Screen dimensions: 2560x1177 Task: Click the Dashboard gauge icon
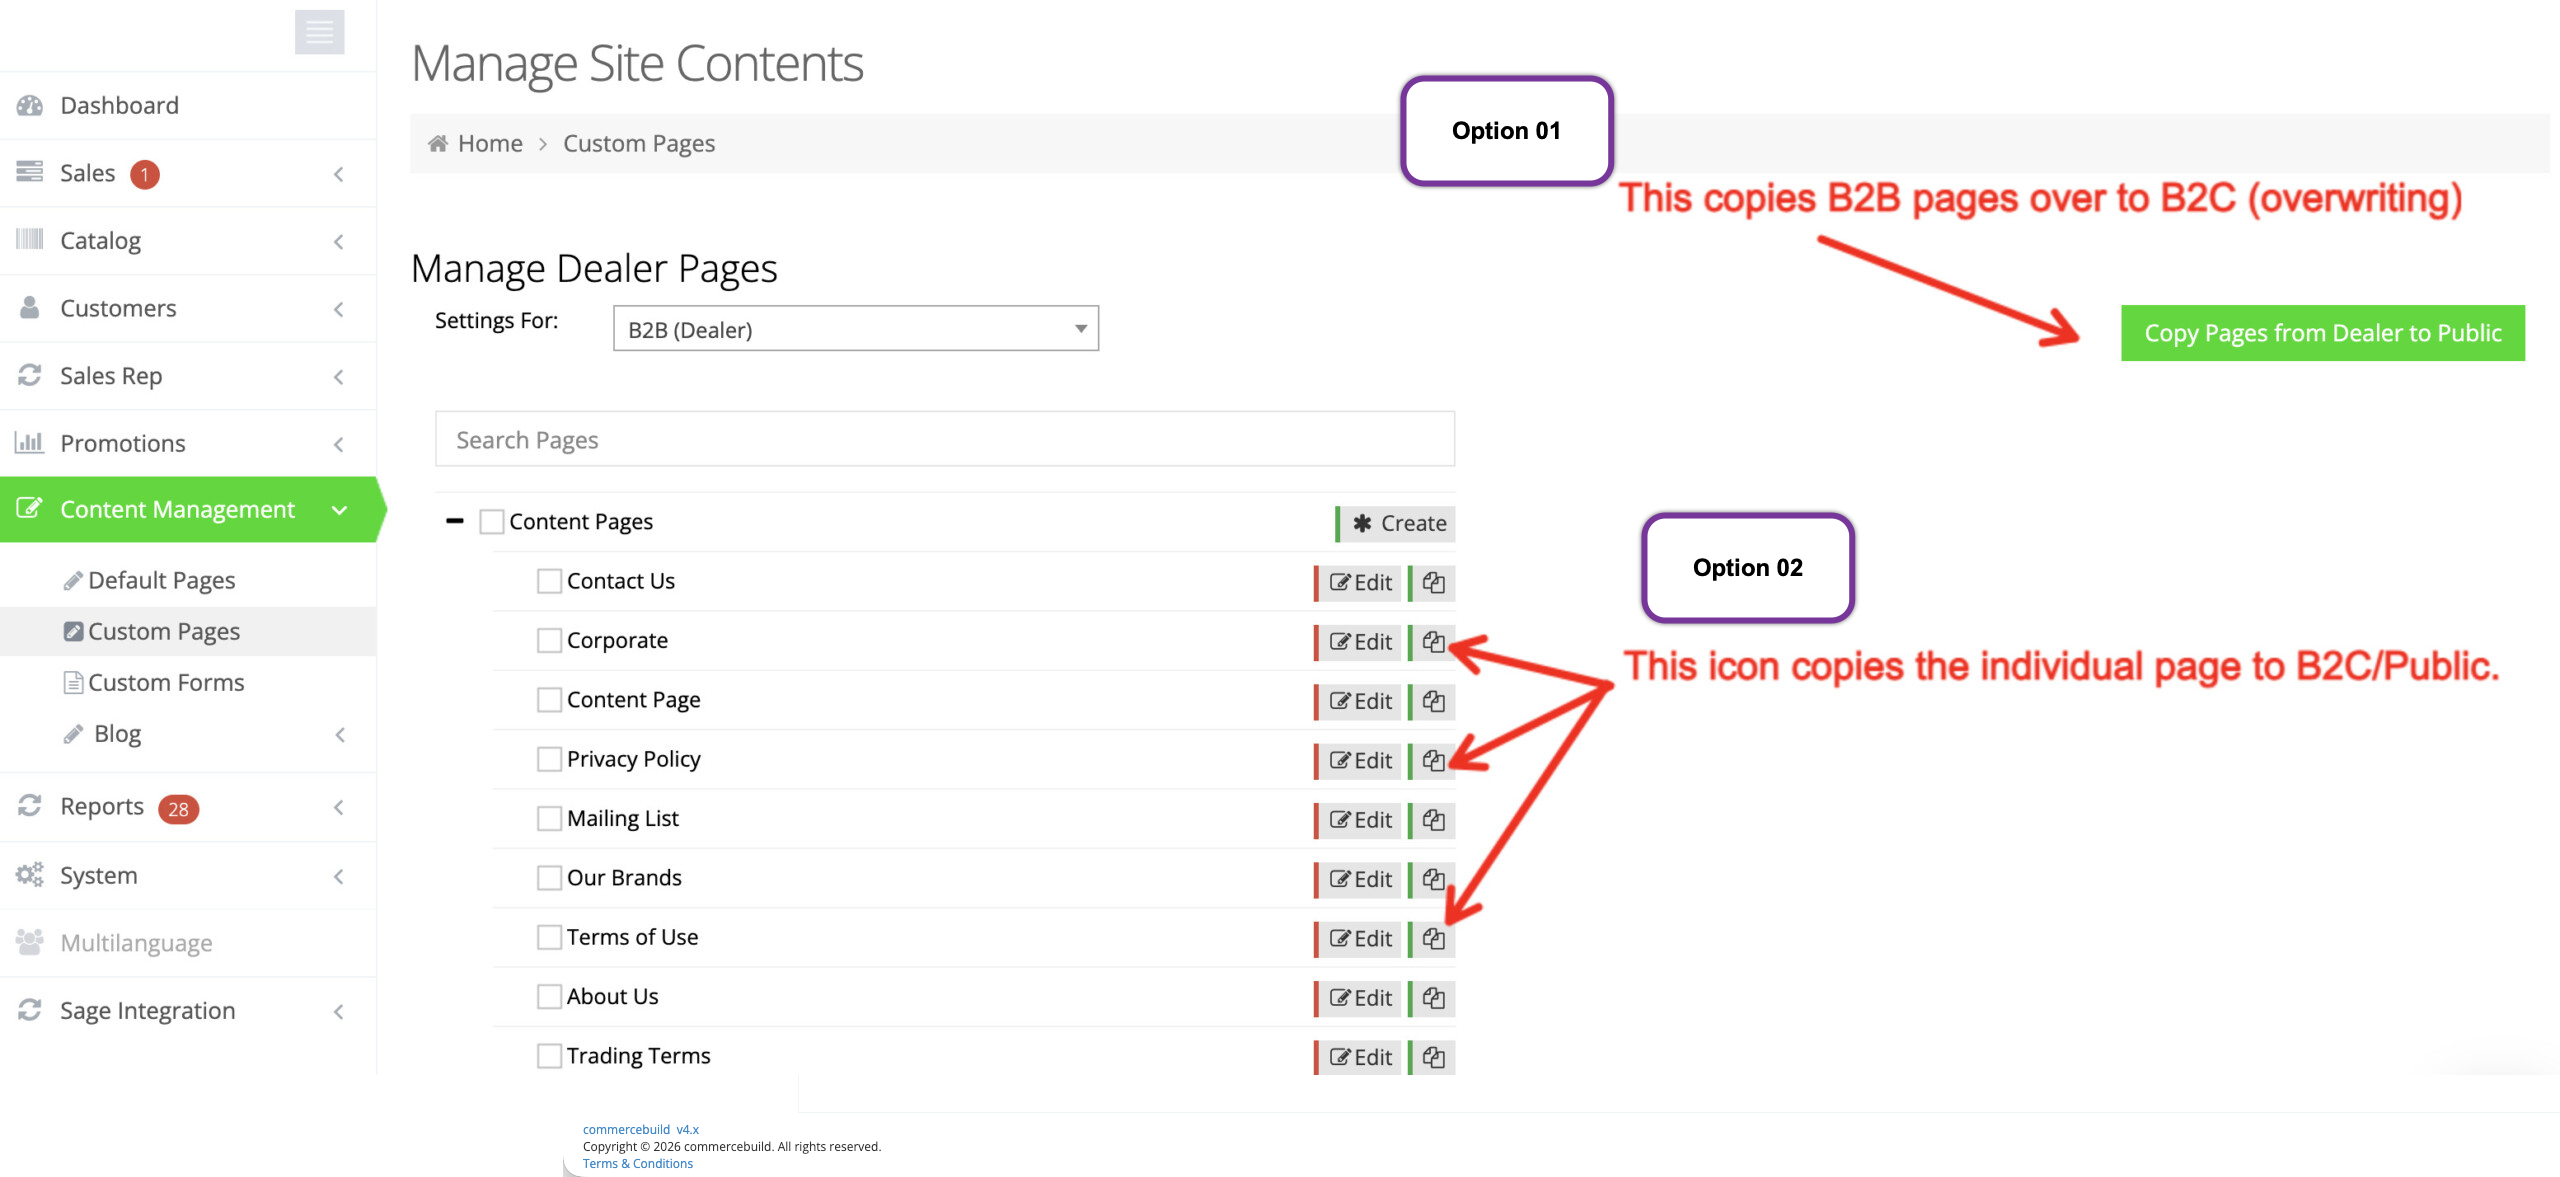tap(30, 106)
